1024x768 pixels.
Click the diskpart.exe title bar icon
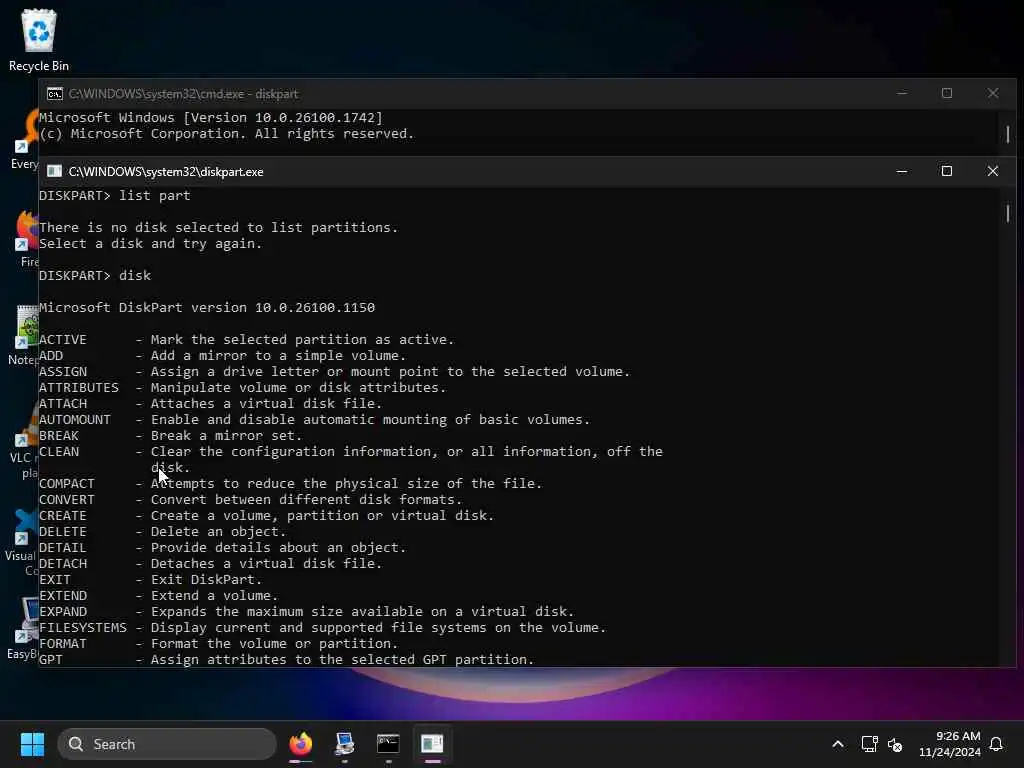click(54, 171)
